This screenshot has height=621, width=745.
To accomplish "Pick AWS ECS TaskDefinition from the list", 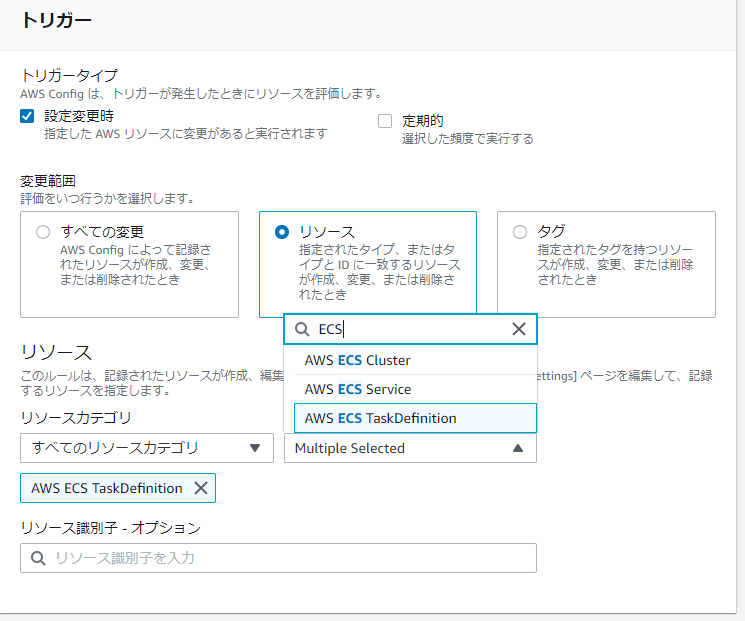I will [x=415, y=418].
